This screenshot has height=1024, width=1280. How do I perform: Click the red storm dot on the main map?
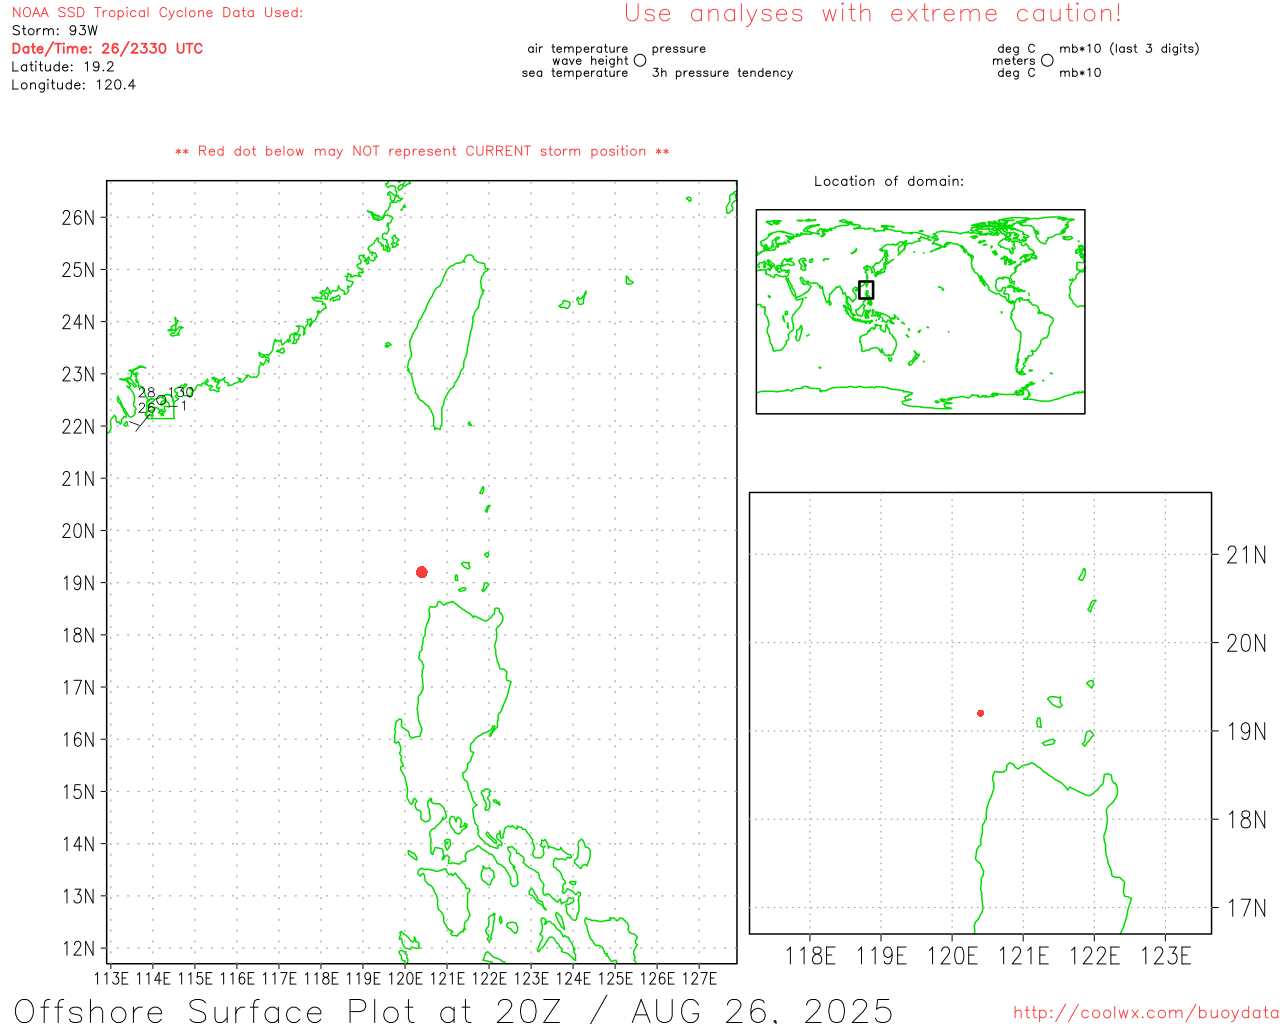[x=422, y=572]
